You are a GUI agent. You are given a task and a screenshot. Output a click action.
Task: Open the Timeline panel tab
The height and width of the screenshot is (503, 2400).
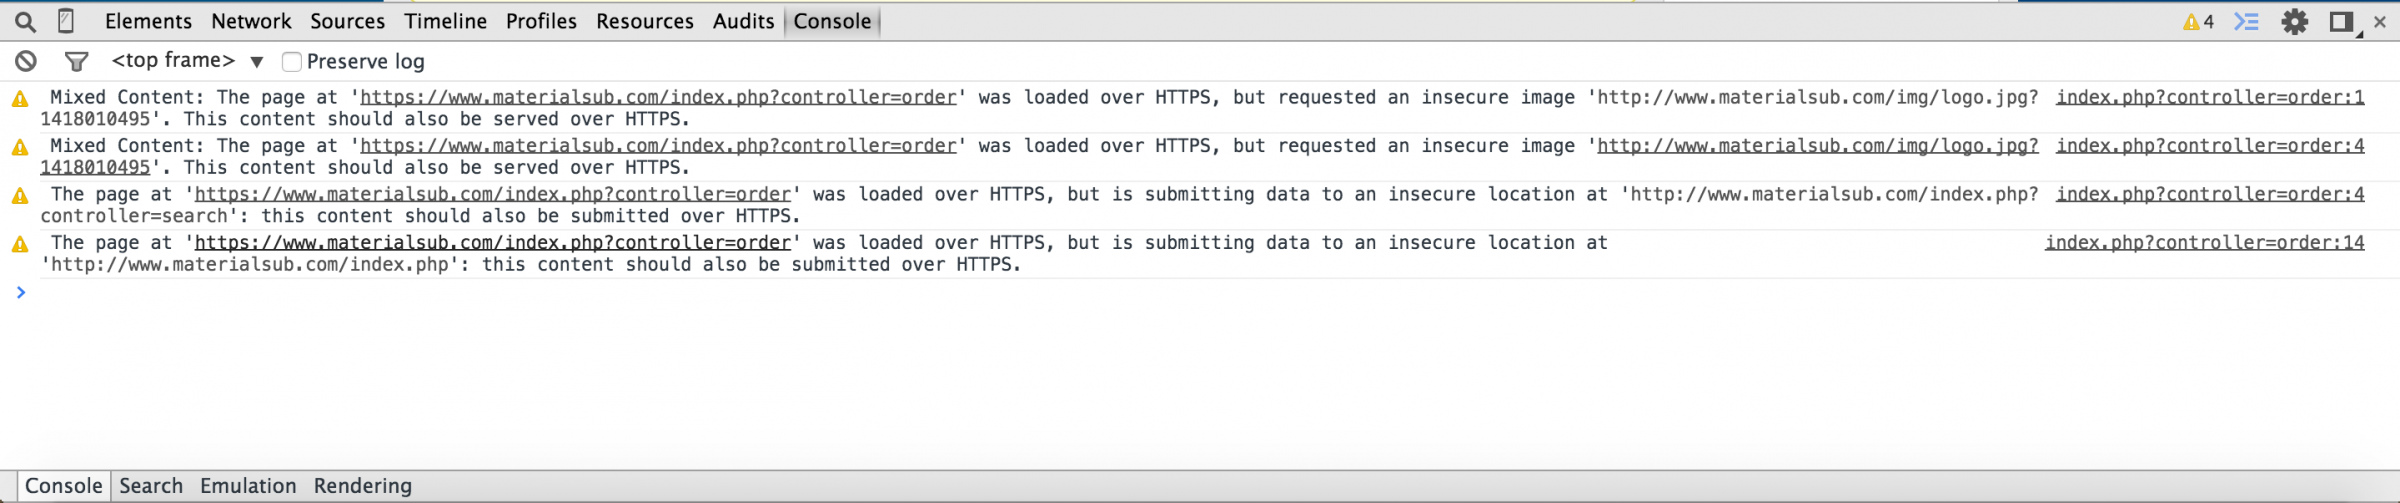[445, 21]
